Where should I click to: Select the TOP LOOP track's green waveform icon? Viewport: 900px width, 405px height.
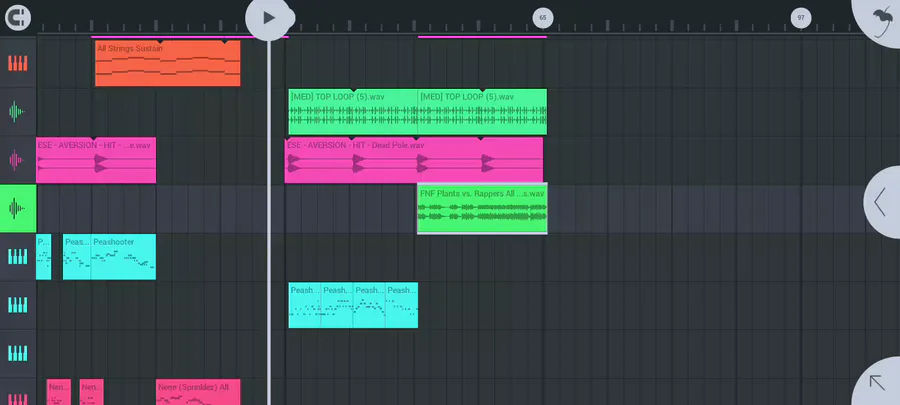18,111
